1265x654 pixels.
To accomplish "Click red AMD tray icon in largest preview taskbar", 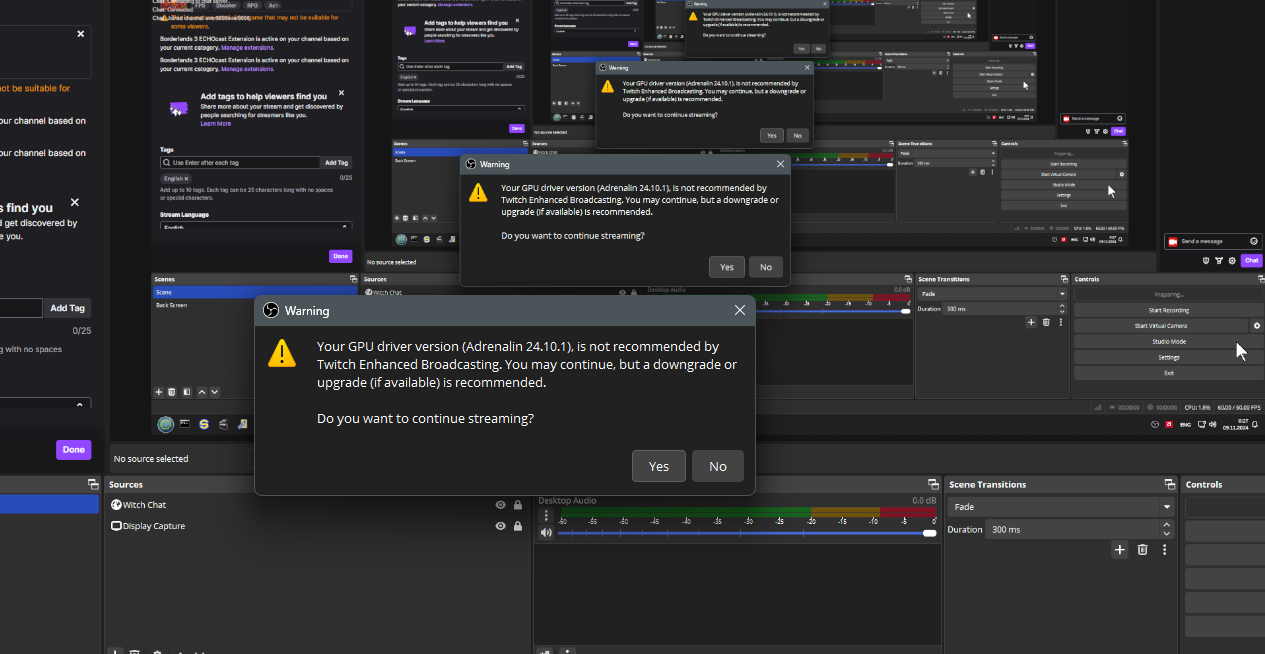I will [x=1168, y=424].
